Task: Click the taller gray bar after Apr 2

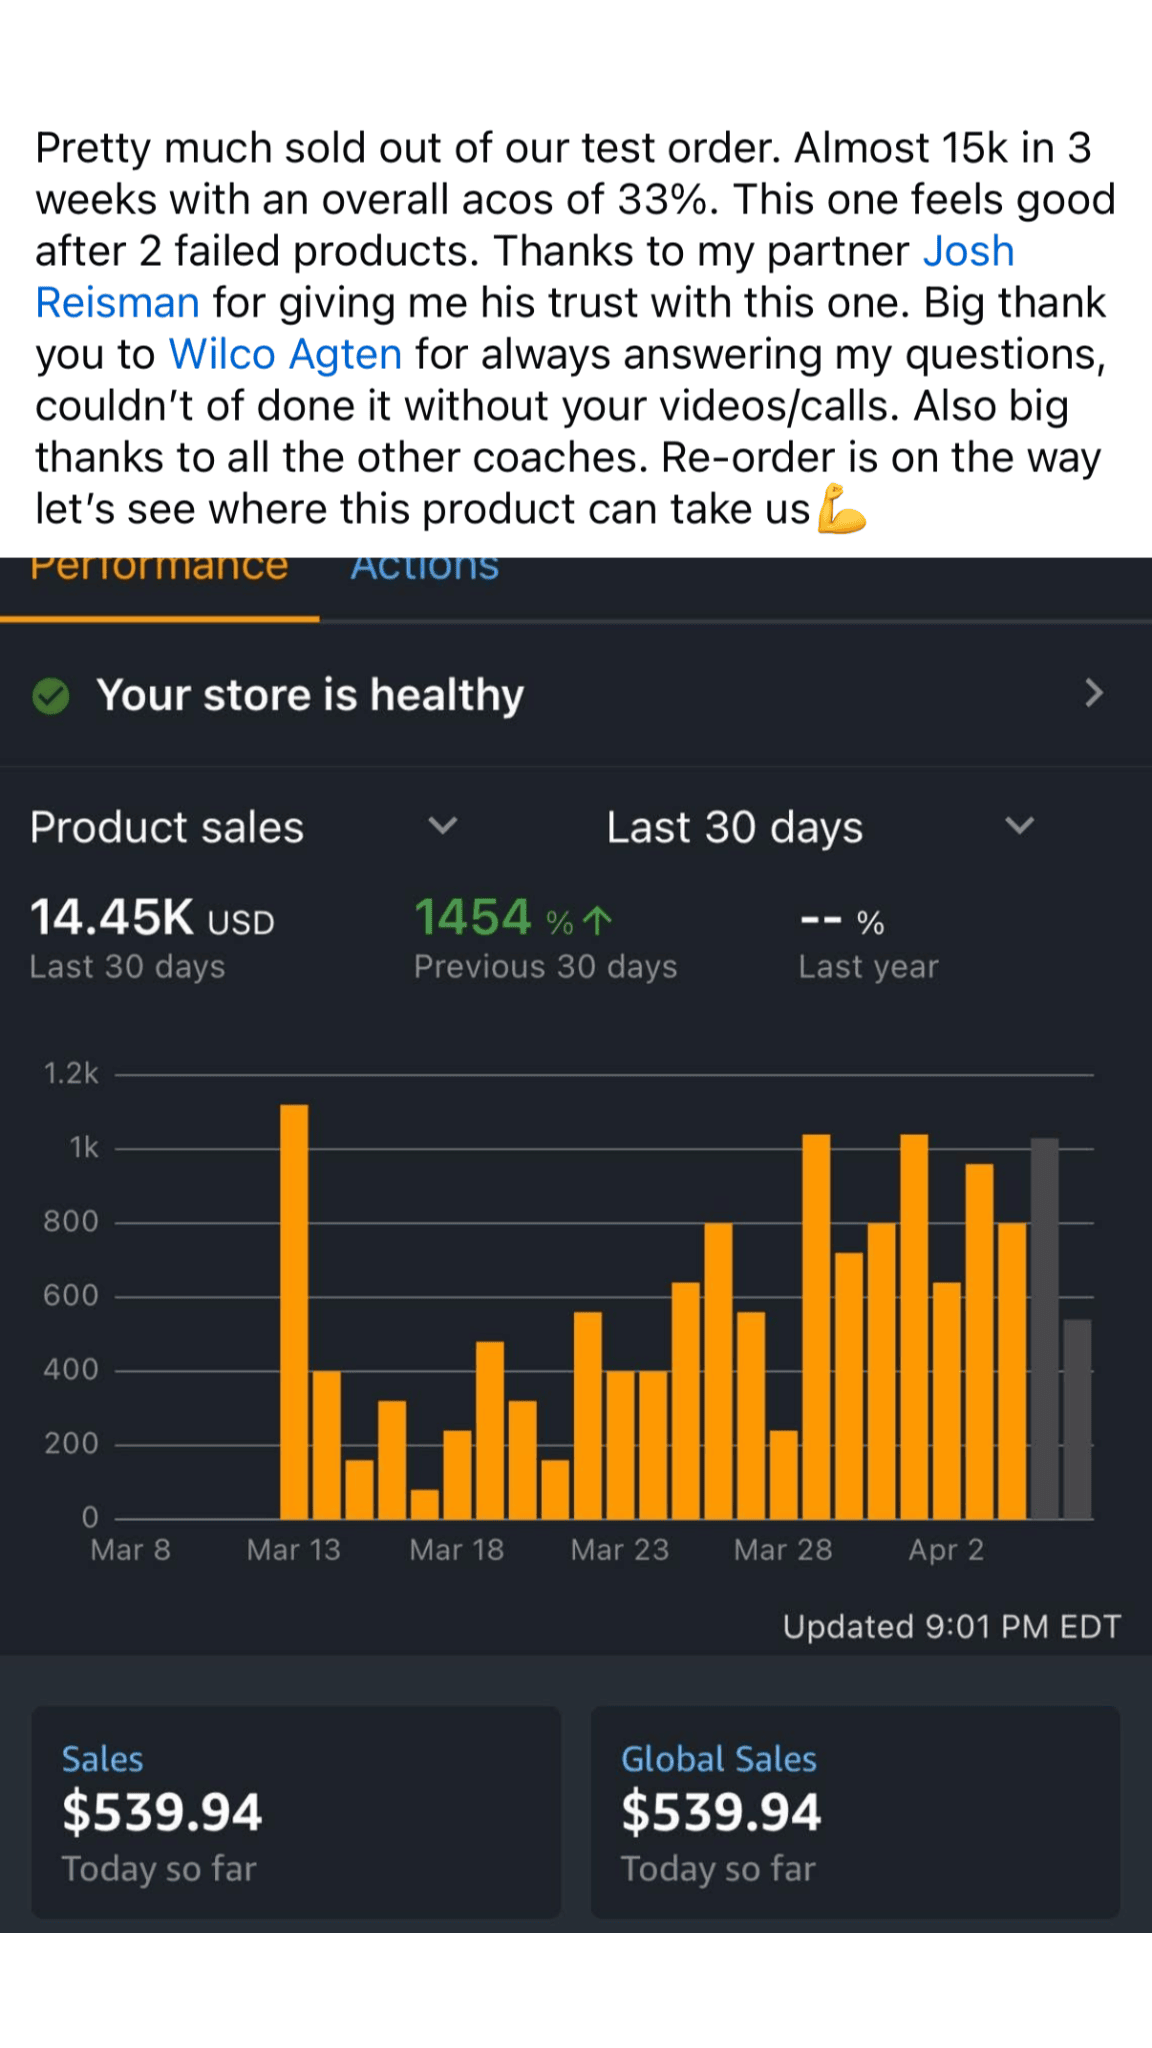Action: 1044,1328
